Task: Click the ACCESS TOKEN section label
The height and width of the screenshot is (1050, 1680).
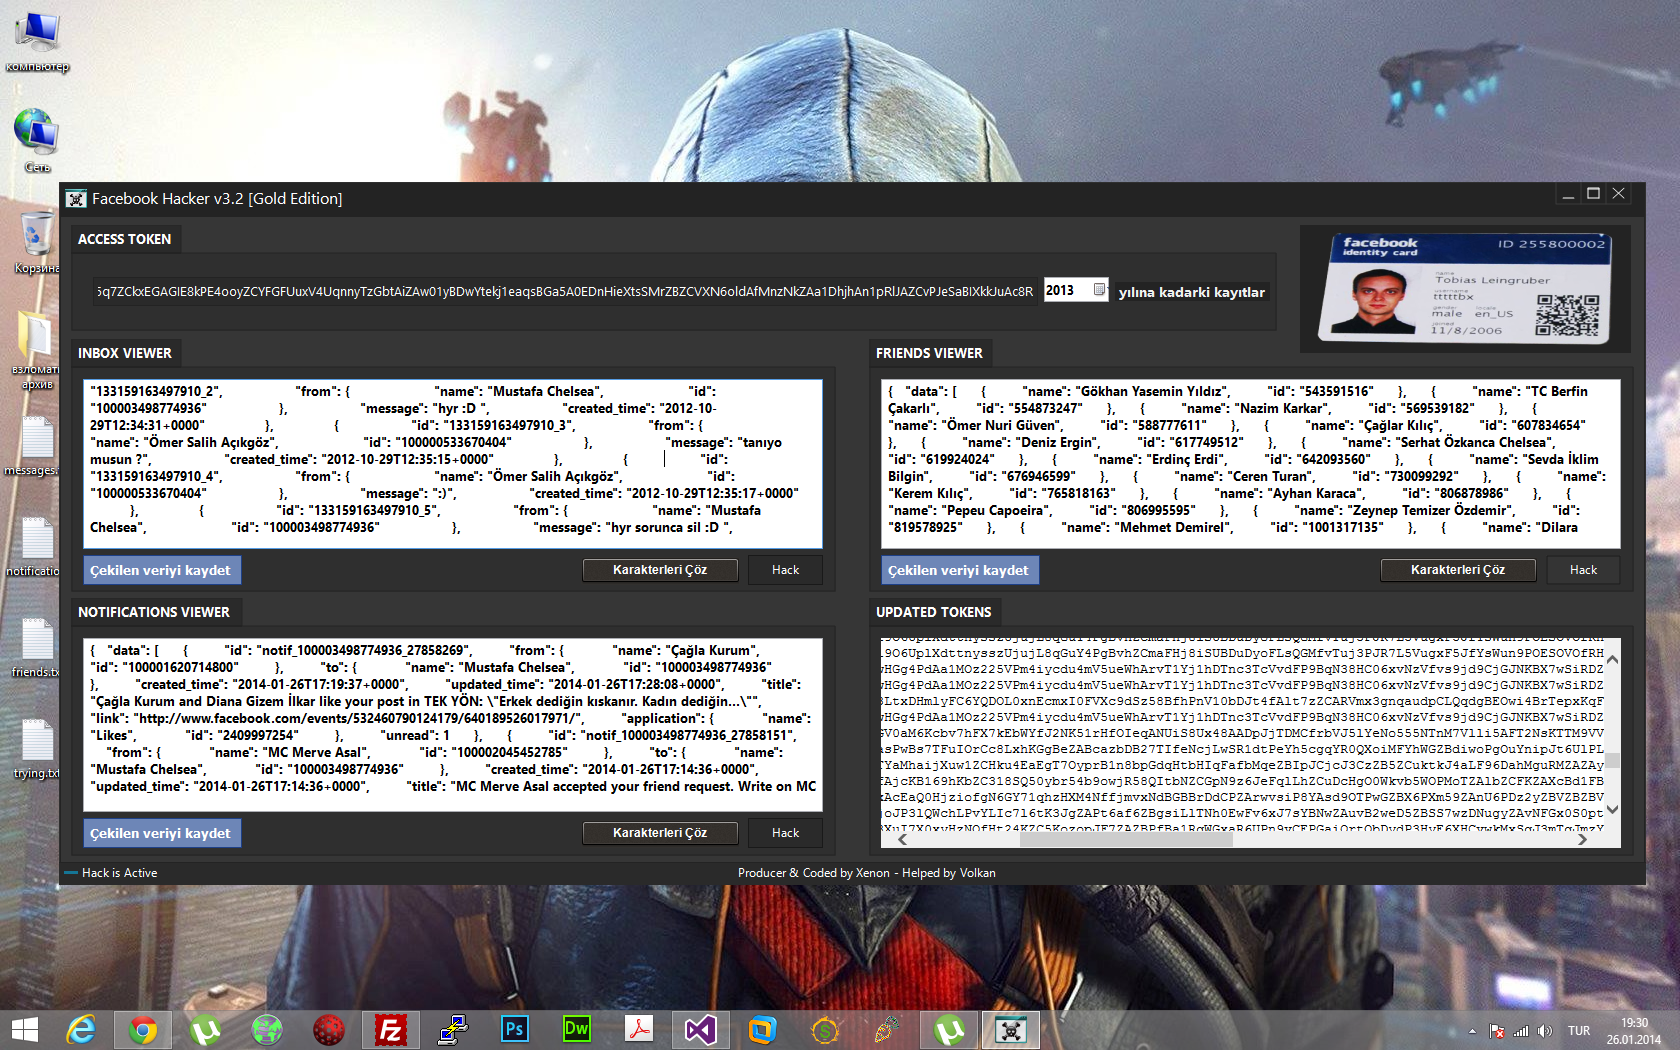Action: pos(125,239)
